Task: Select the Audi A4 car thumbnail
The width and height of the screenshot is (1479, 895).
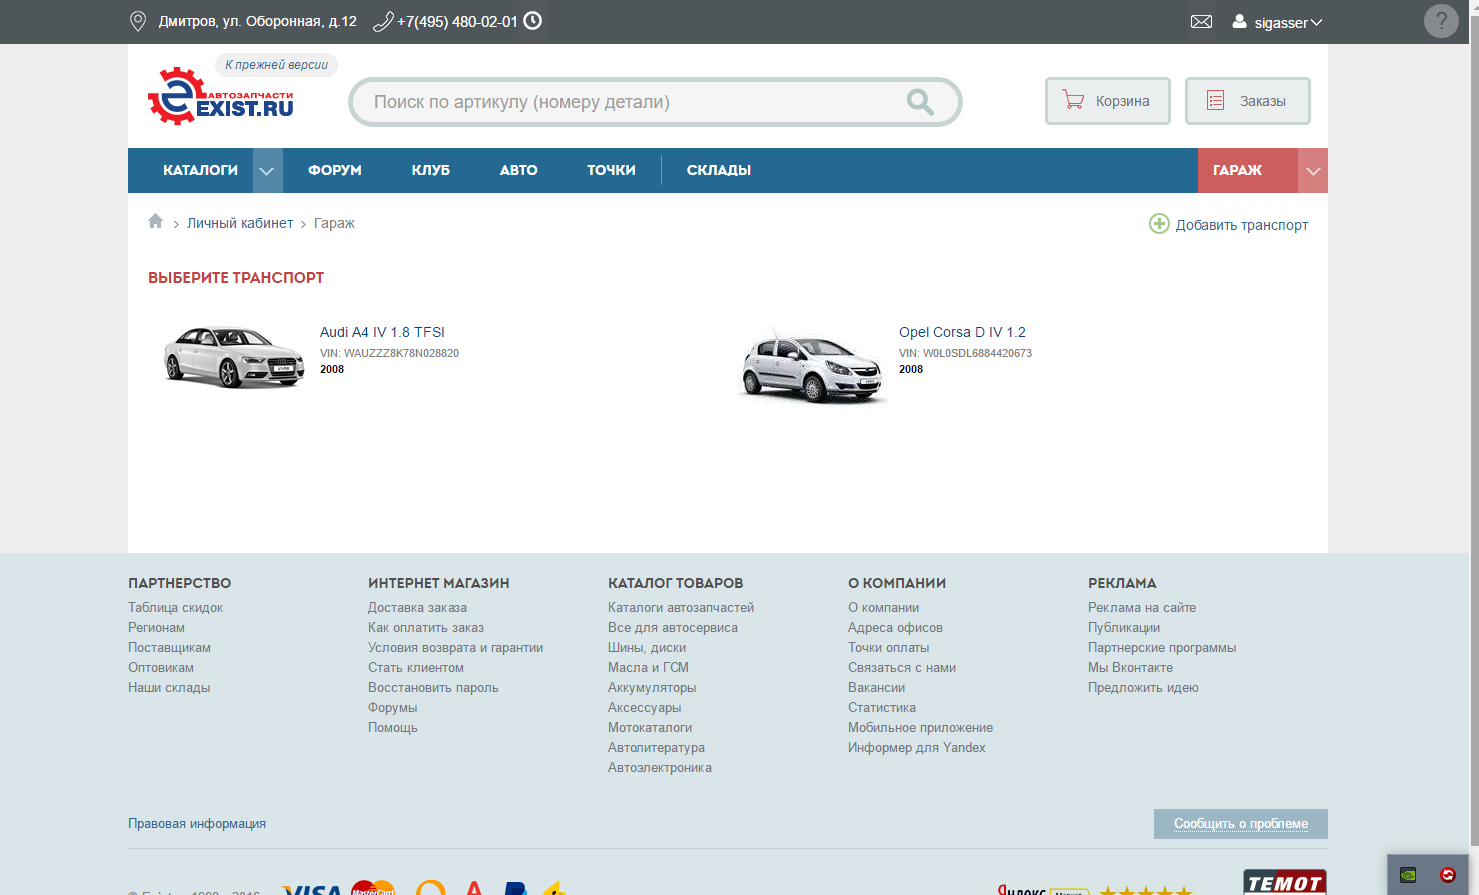Action: (x=233, y=357)
